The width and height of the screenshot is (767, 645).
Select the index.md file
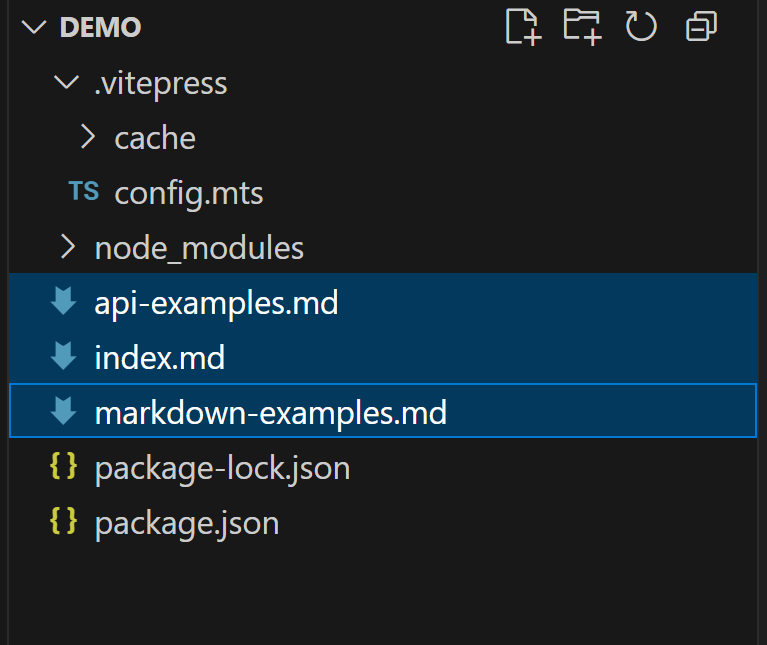coord(160,357)
